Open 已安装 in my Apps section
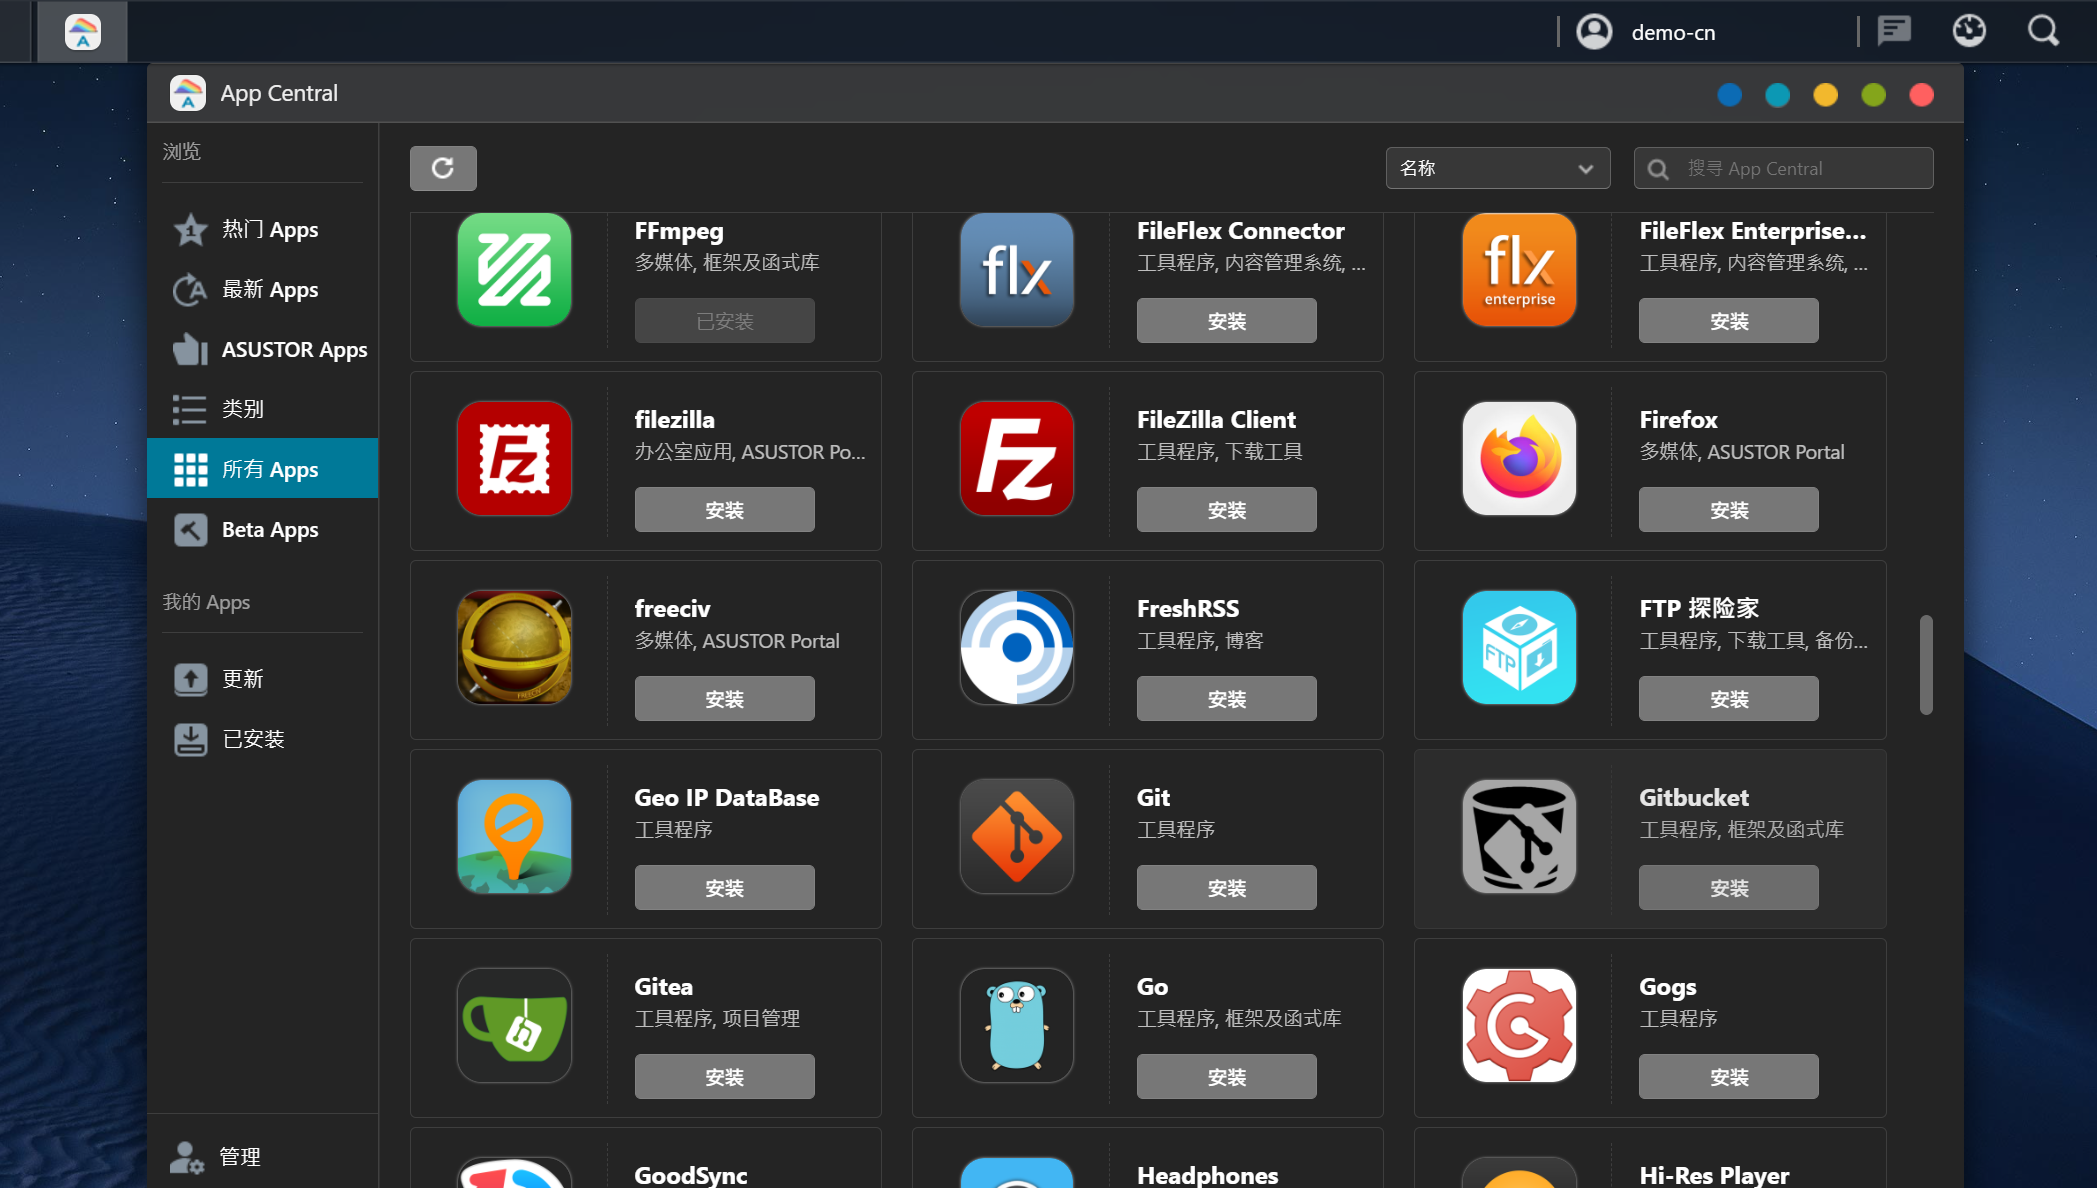The width and height of the screenshot is (2097, 1188). tap(253, 740)
